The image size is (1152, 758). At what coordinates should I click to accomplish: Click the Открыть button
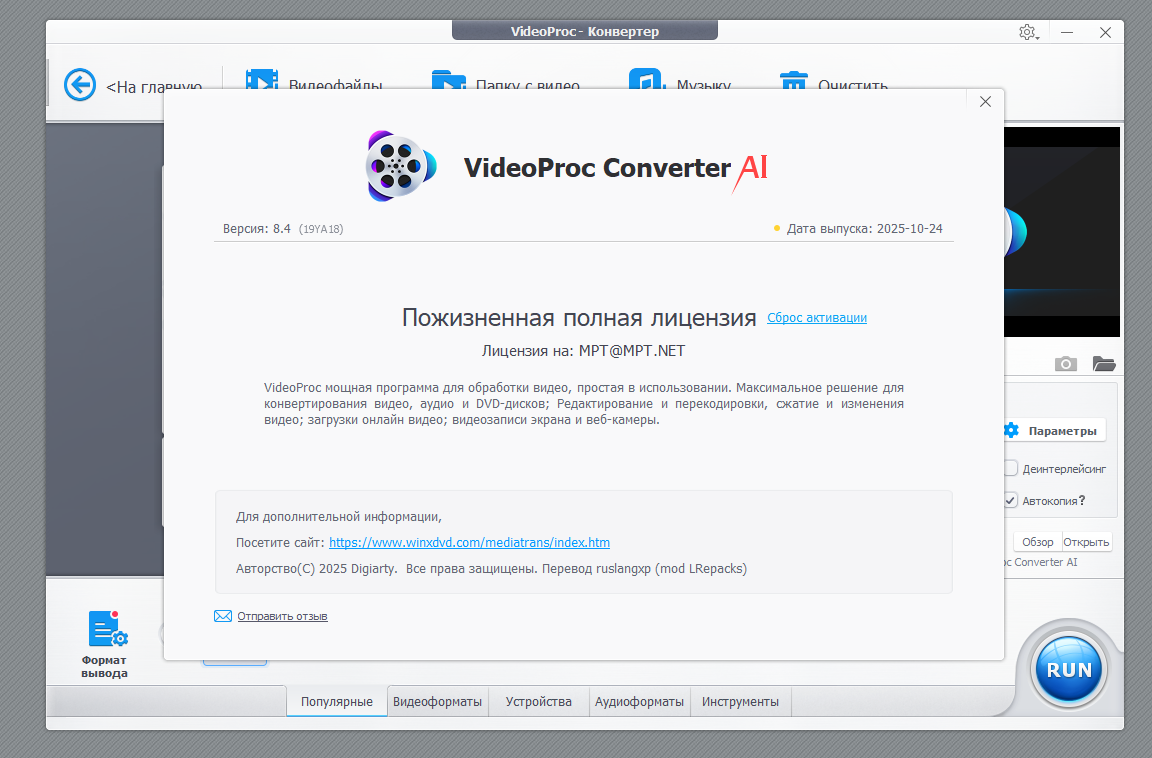click(1087, 542)
